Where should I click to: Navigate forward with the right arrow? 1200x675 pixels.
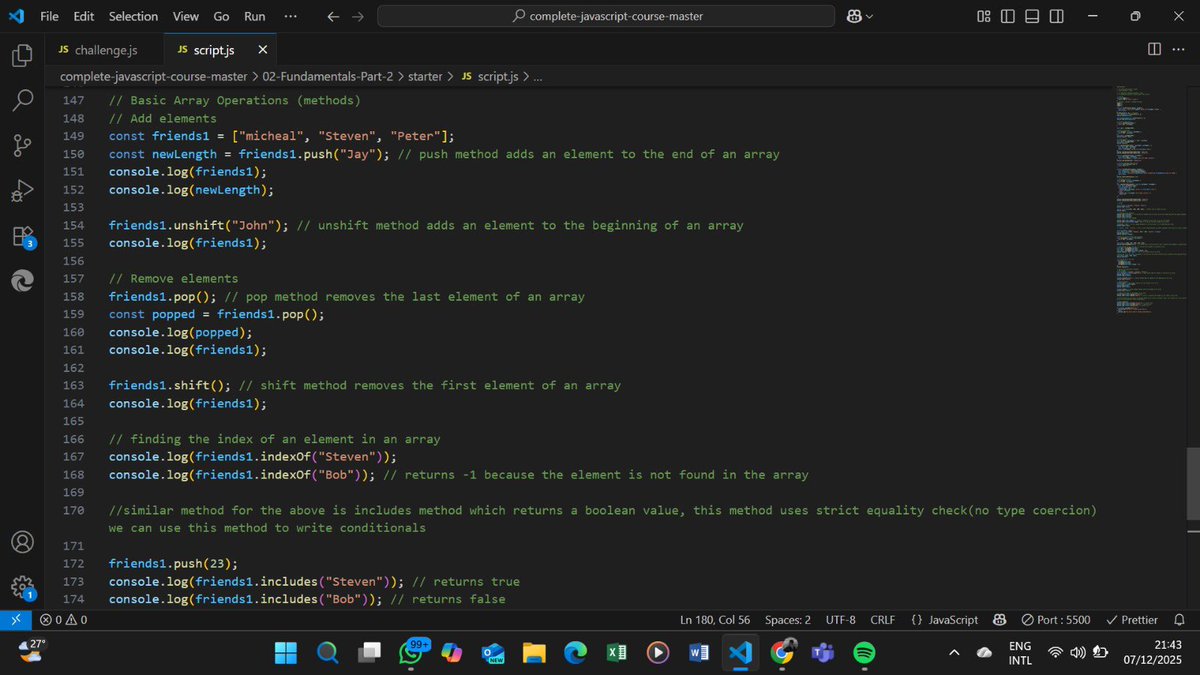(360, 16)
